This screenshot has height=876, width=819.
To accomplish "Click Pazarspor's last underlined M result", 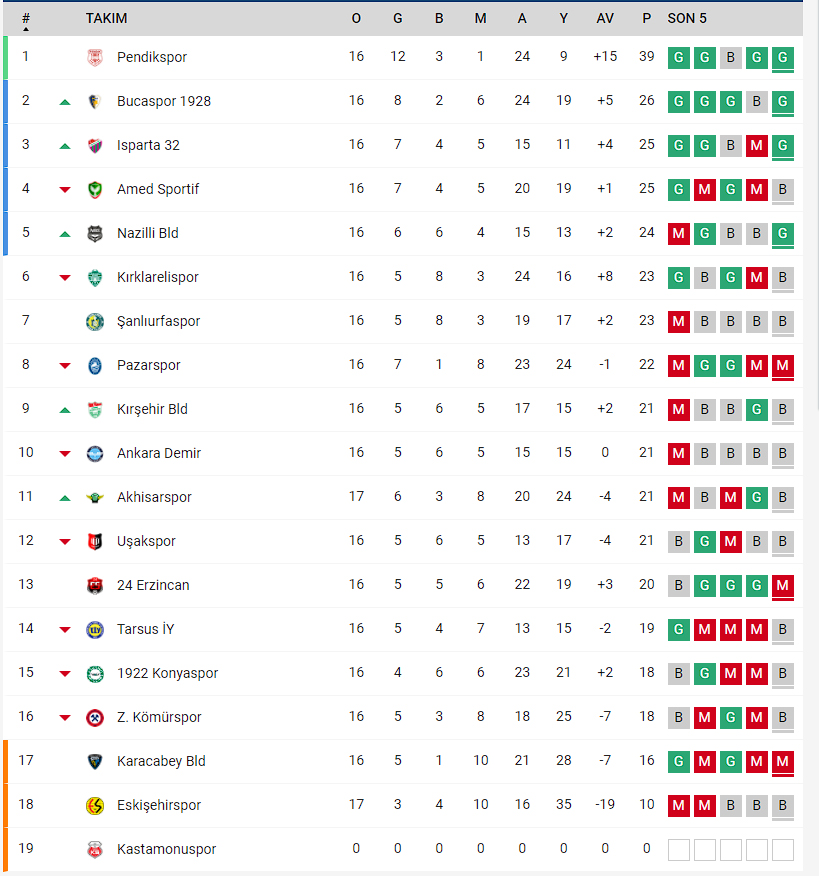I will pyautogui.click(x=783, y=366).
